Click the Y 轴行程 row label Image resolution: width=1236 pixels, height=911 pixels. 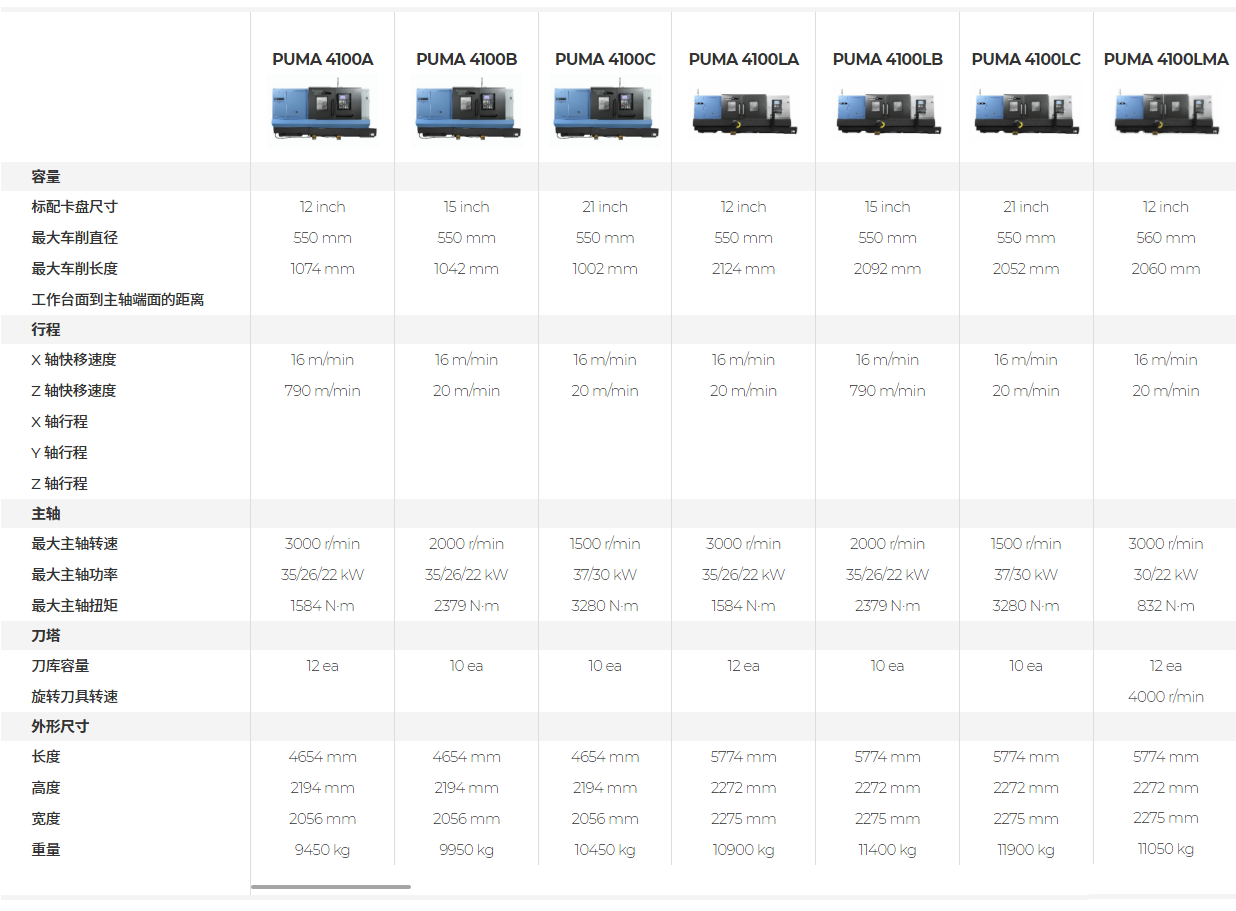pos(59,453)
